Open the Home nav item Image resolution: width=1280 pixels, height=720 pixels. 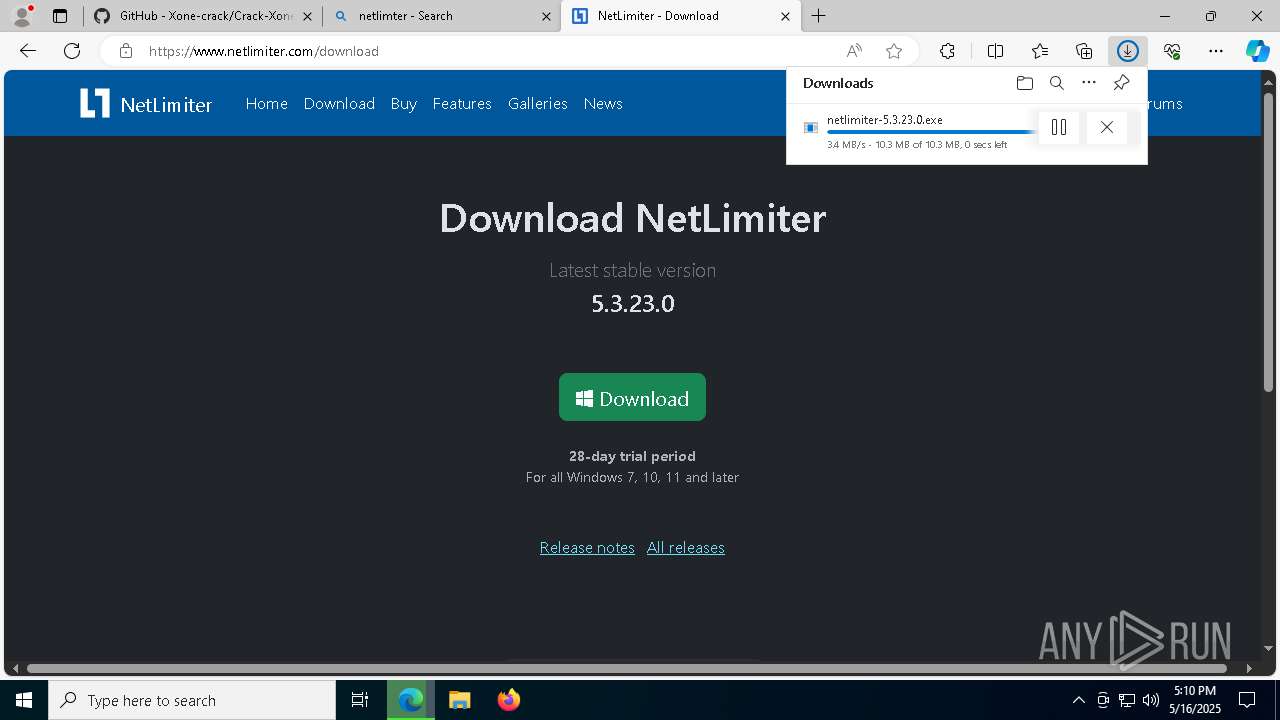(x=266, y=104)
